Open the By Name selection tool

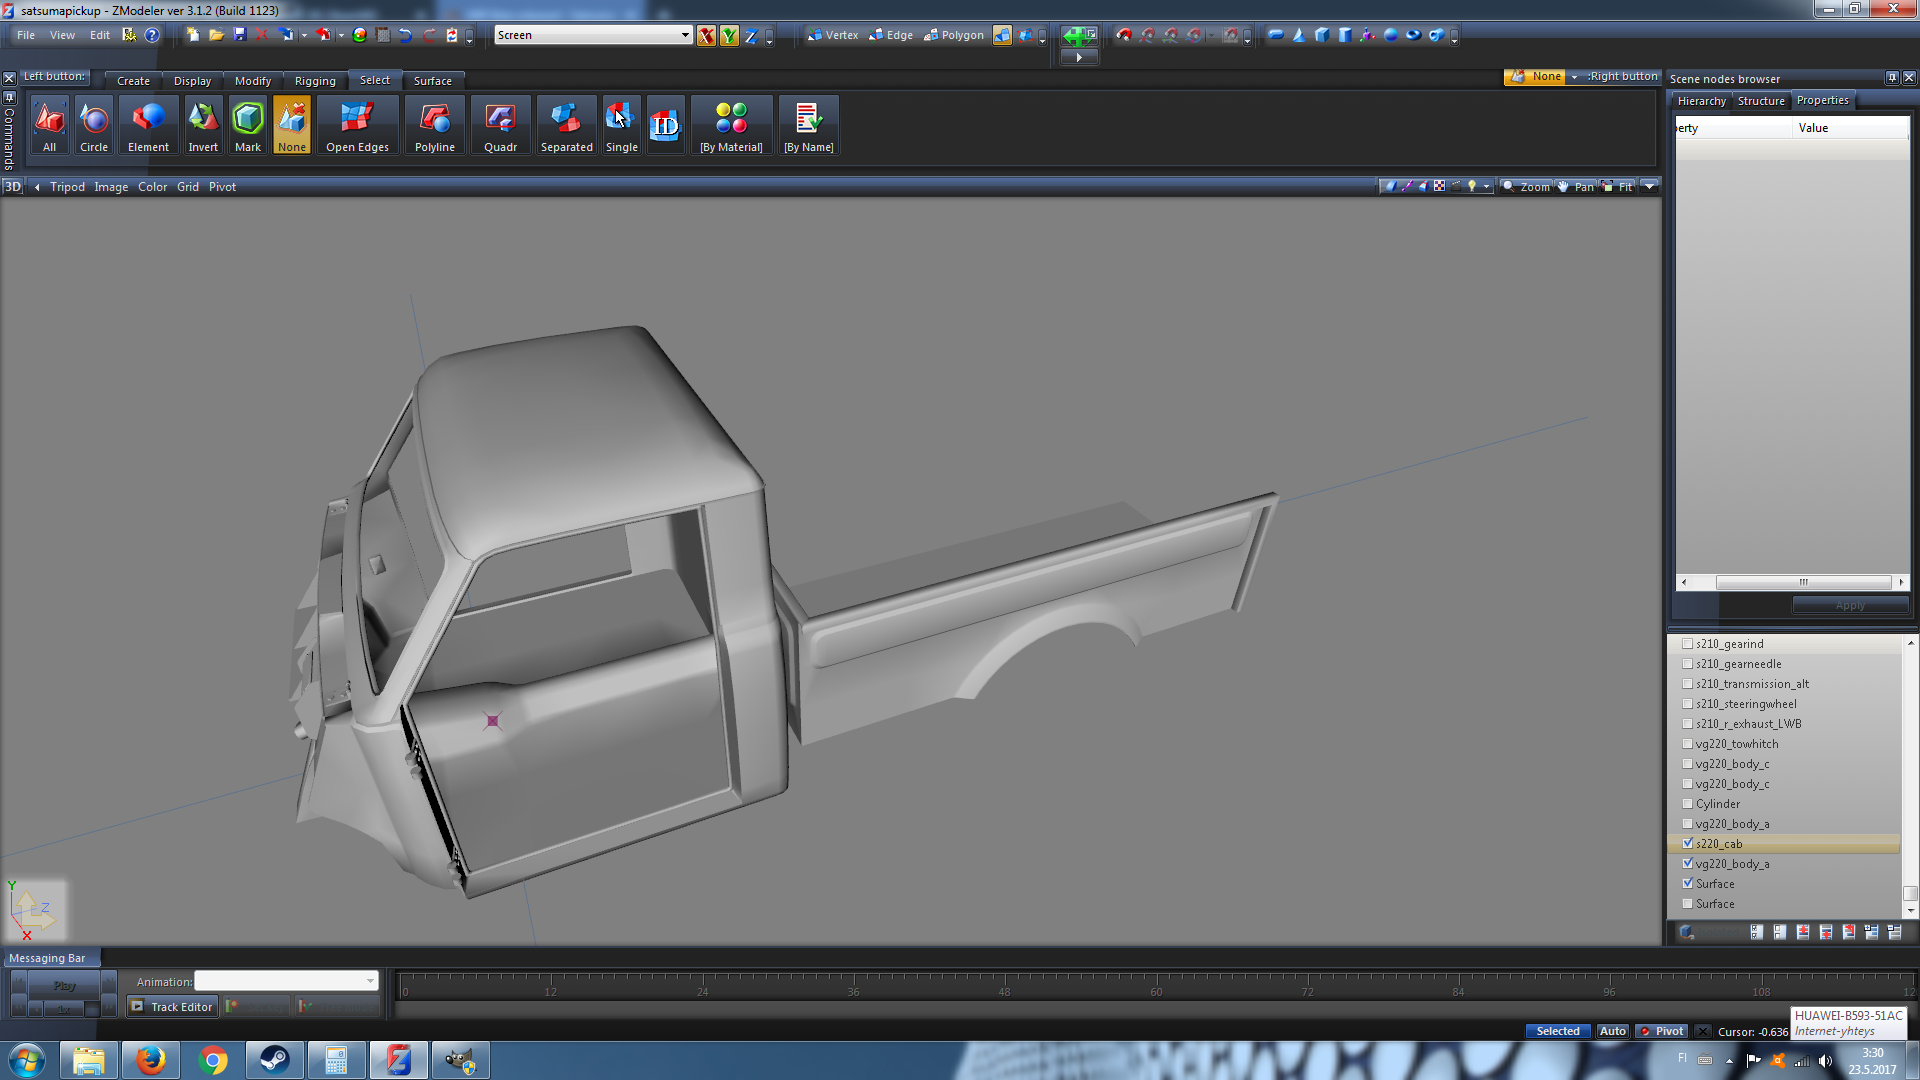pyautogui.click(x=808, y=126)
